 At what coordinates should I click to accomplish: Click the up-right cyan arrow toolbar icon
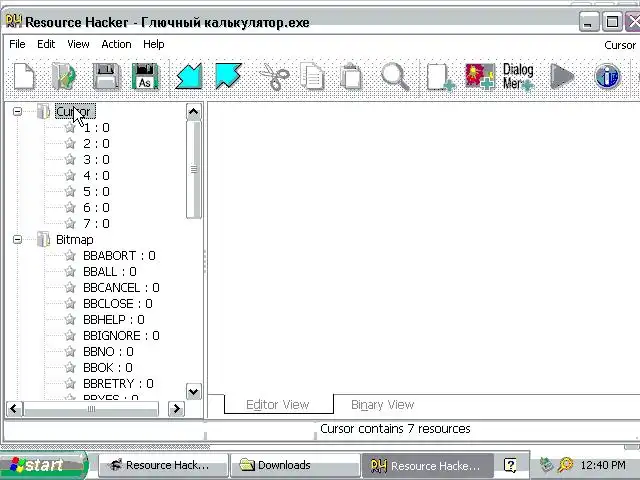pyautogui.click(x=229, y=76)
